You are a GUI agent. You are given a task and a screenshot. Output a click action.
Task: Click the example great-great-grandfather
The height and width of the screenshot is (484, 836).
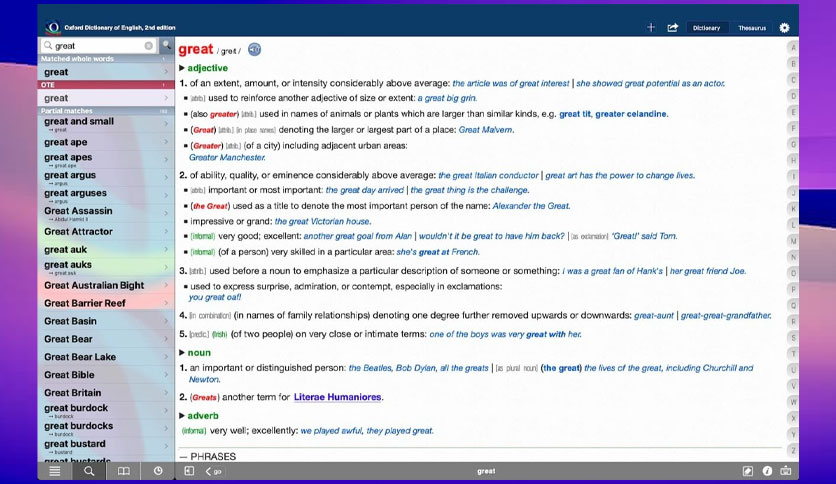tap(726, 316)
